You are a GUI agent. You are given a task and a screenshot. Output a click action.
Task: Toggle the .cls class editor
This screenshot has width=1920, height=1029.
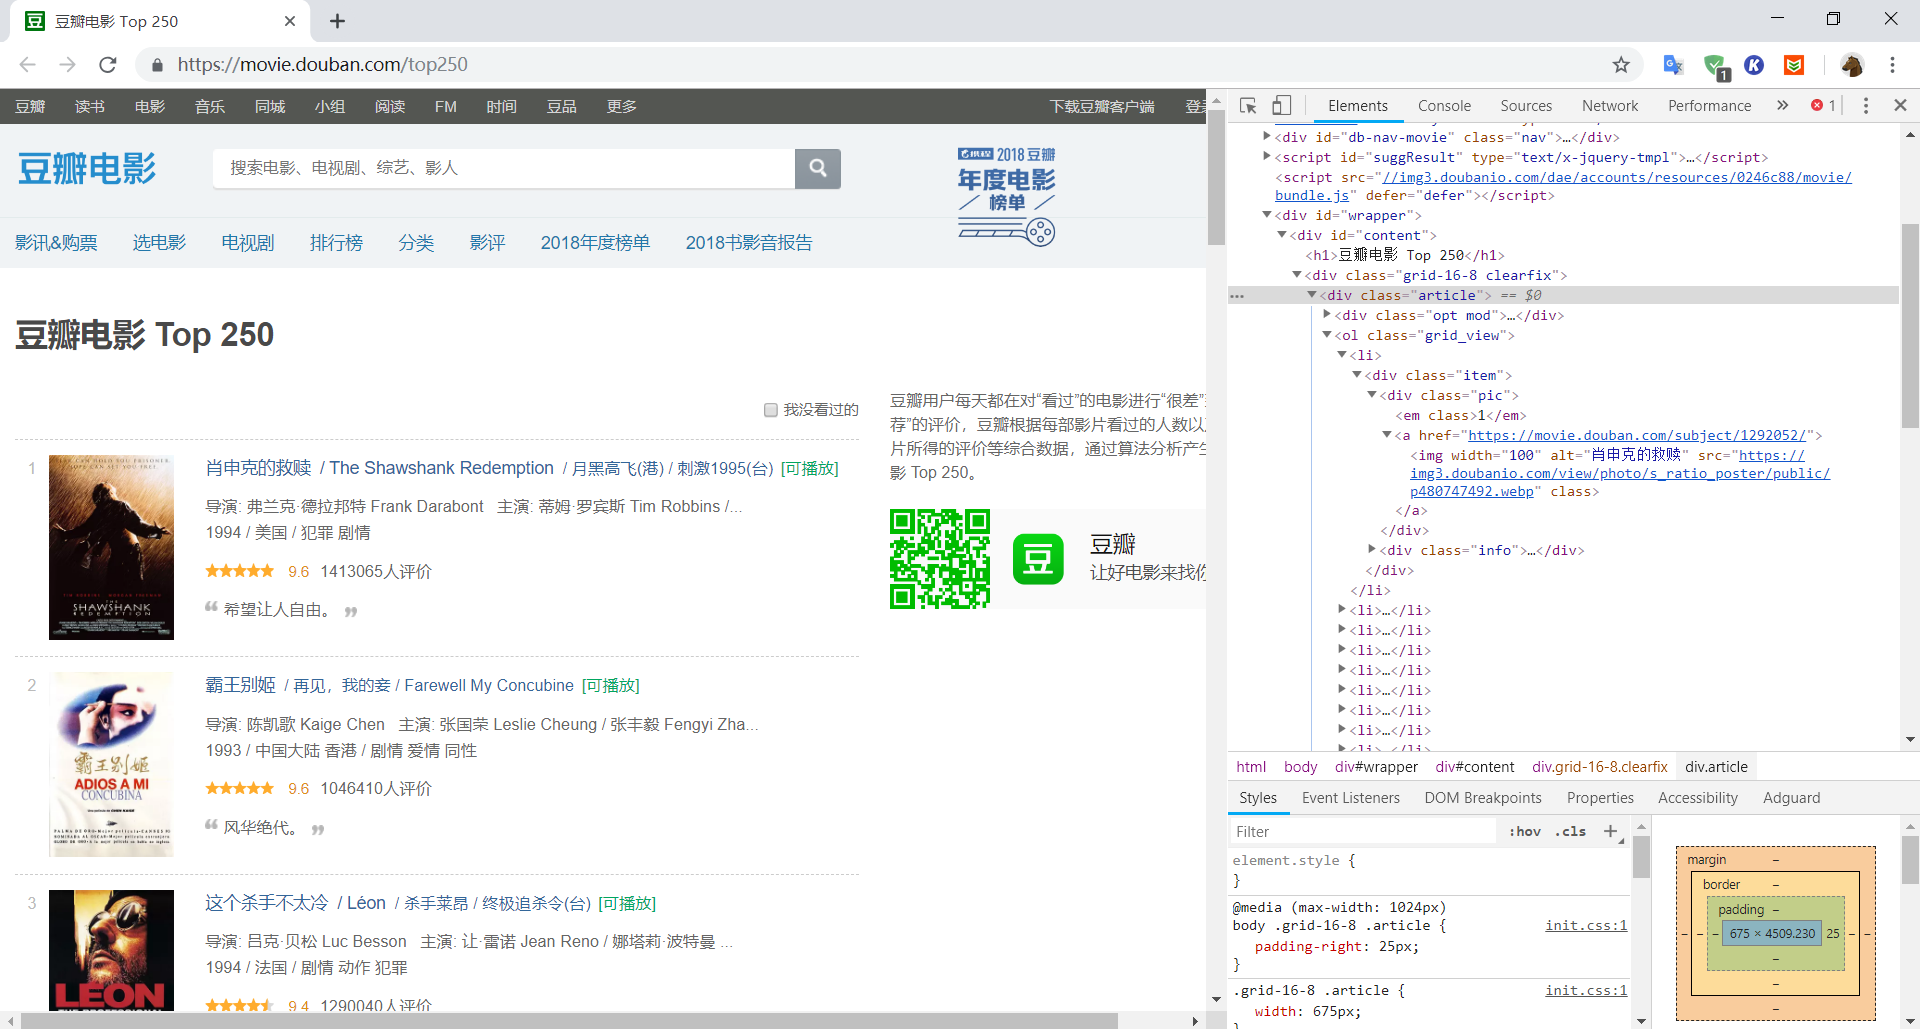coord(1572,831)
